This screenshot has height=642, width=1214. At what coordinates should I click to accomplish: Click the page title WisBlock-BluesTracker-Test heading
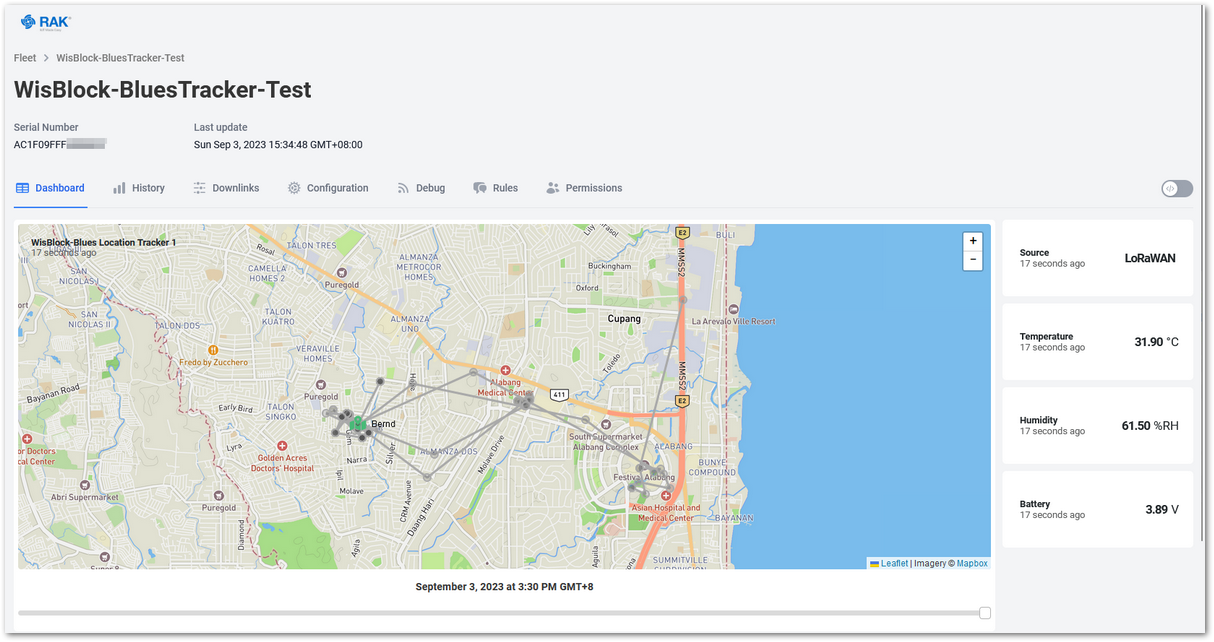click(x=163, y=90)
